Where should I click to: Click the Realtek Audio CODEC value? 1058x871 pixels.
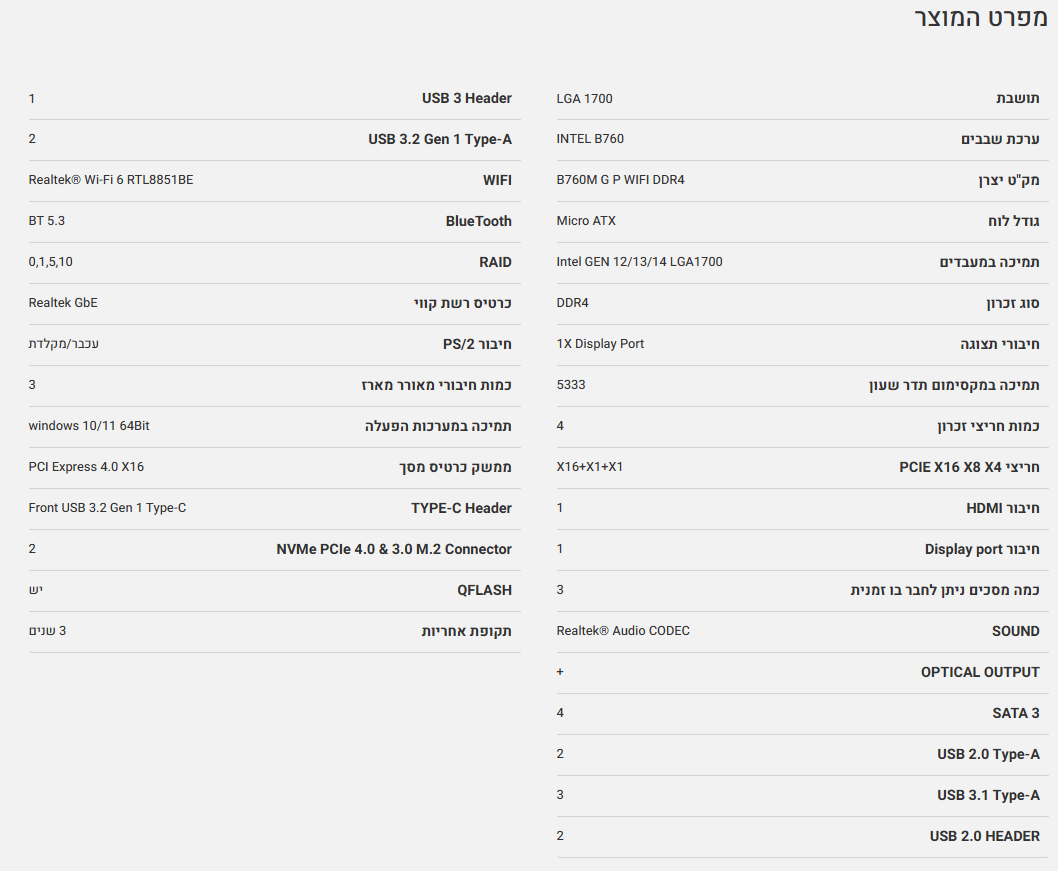click(x=623, y=631)
